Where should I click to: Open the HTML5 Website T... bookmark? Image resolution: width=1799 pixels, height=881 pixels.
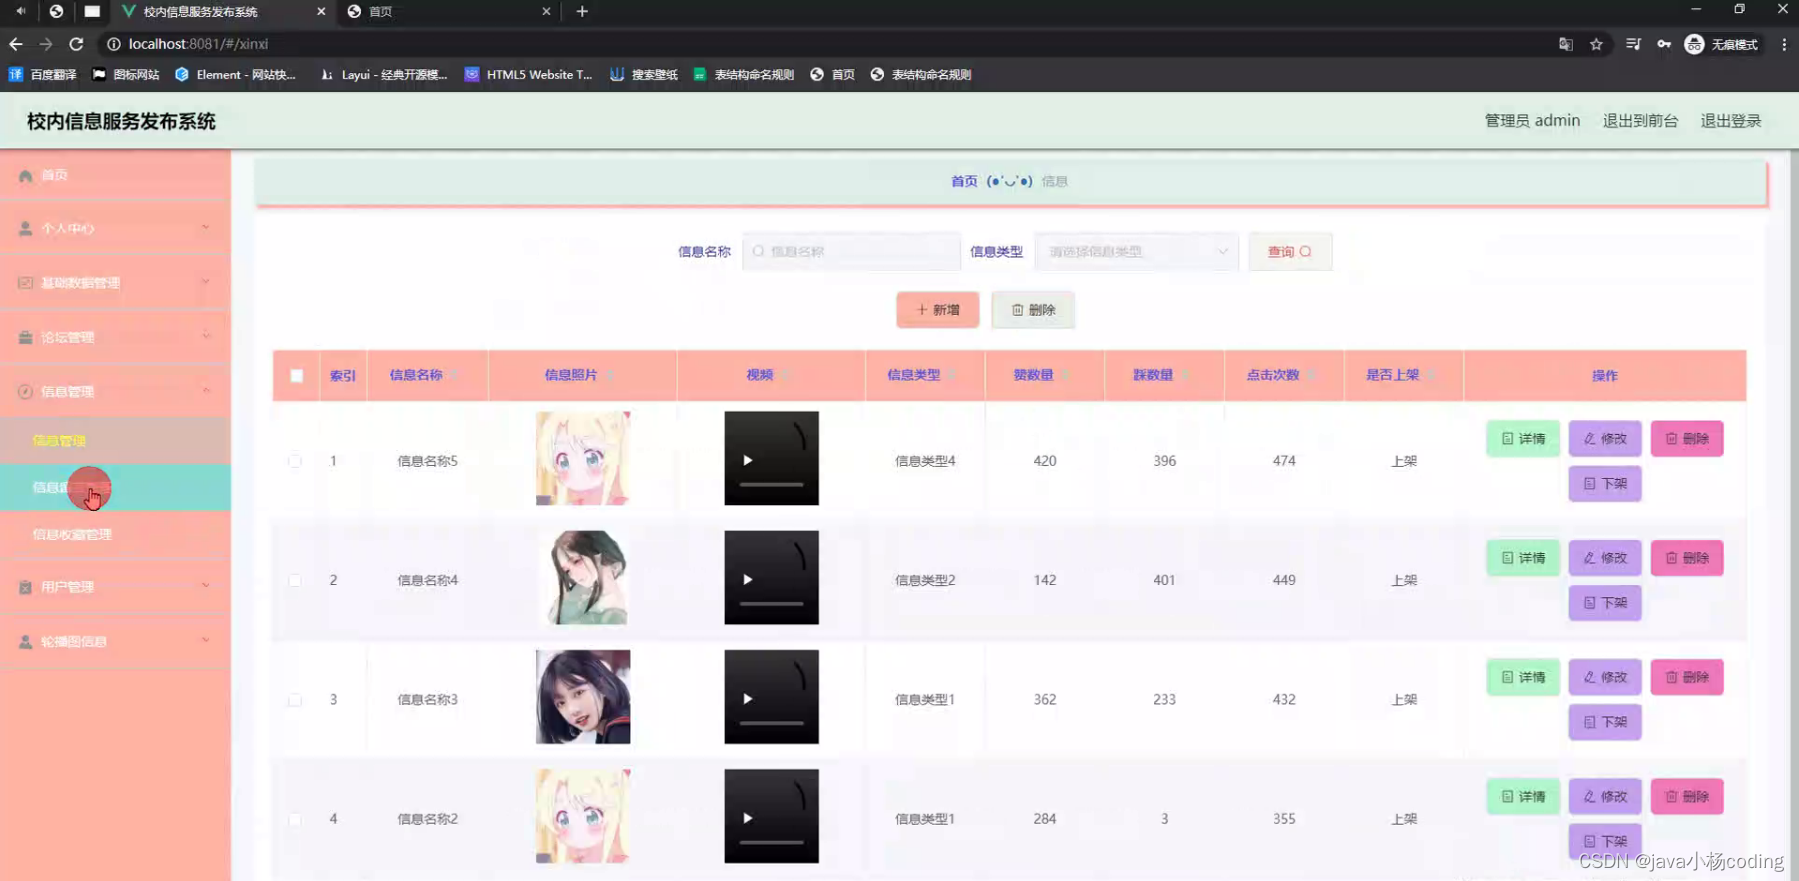[x=528, y=74]
